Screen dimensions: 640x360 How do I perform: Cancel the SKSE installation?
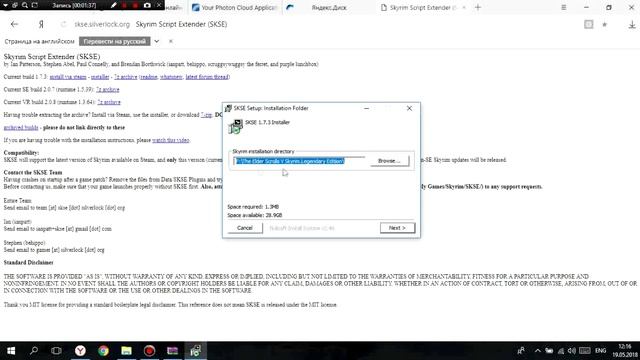pyautogui.click(x=244, y=228)
